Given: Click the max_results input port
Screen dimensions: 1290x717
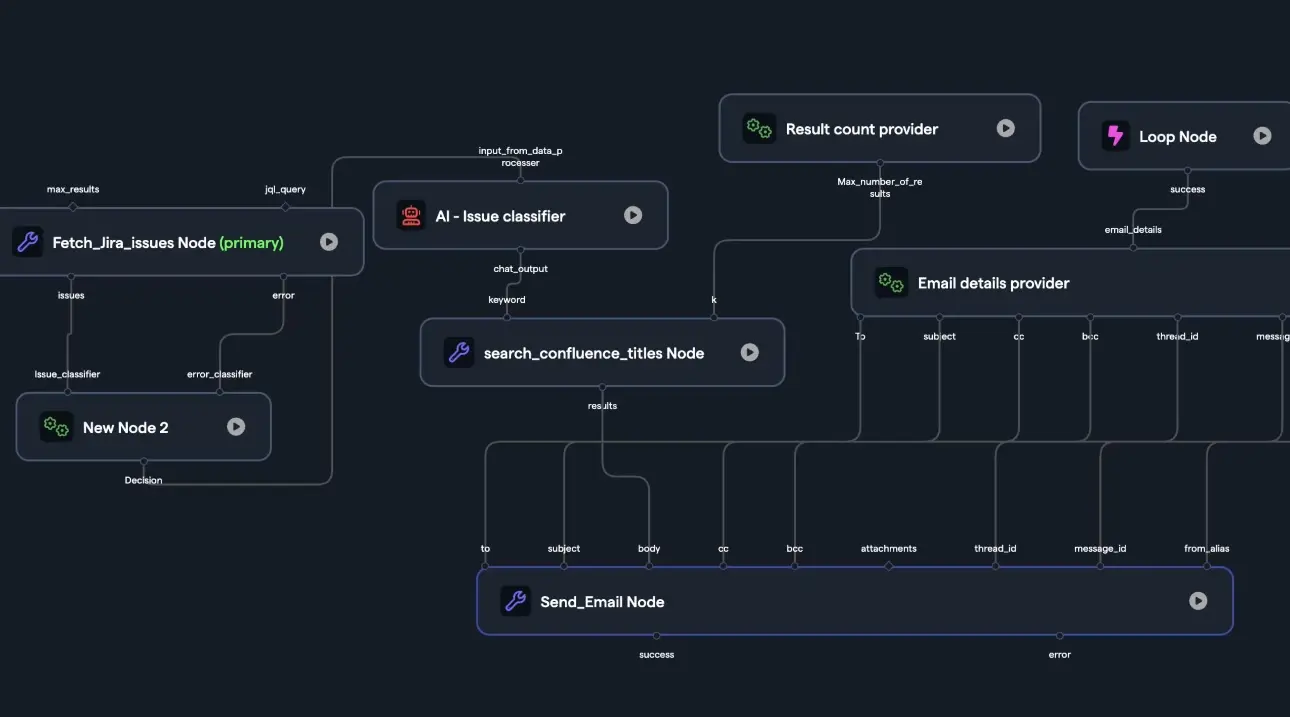Looking at the screenshot, I should tap(72, 209).
